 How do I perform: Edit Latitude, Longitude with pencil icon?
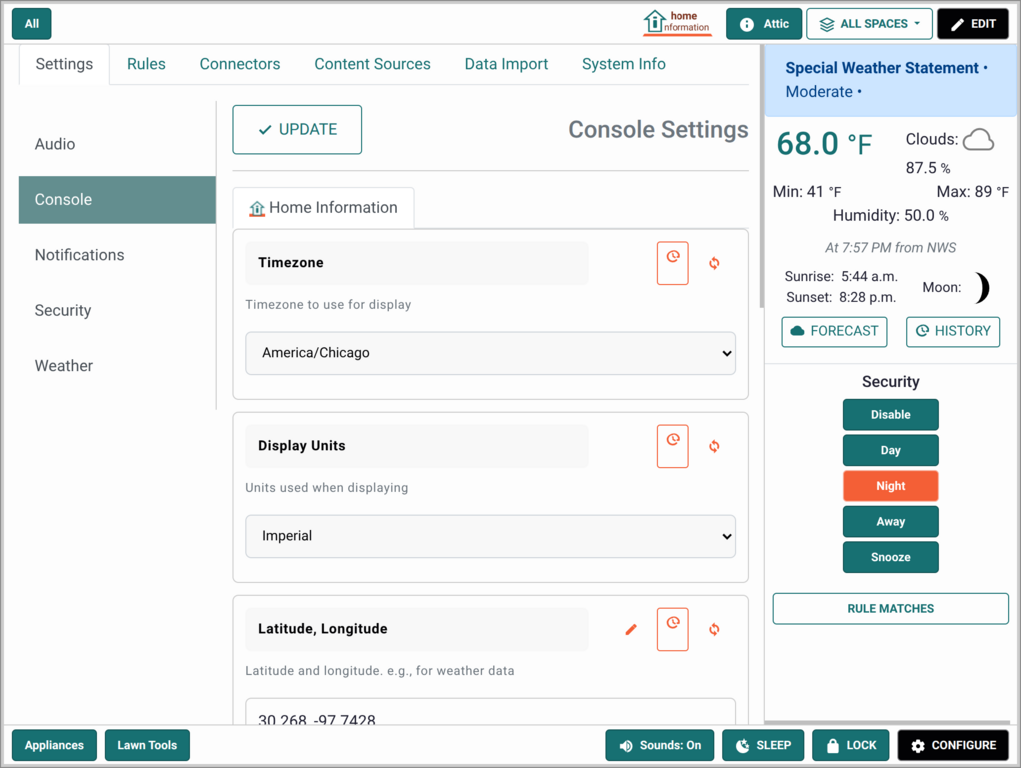[x=631, y=629]
